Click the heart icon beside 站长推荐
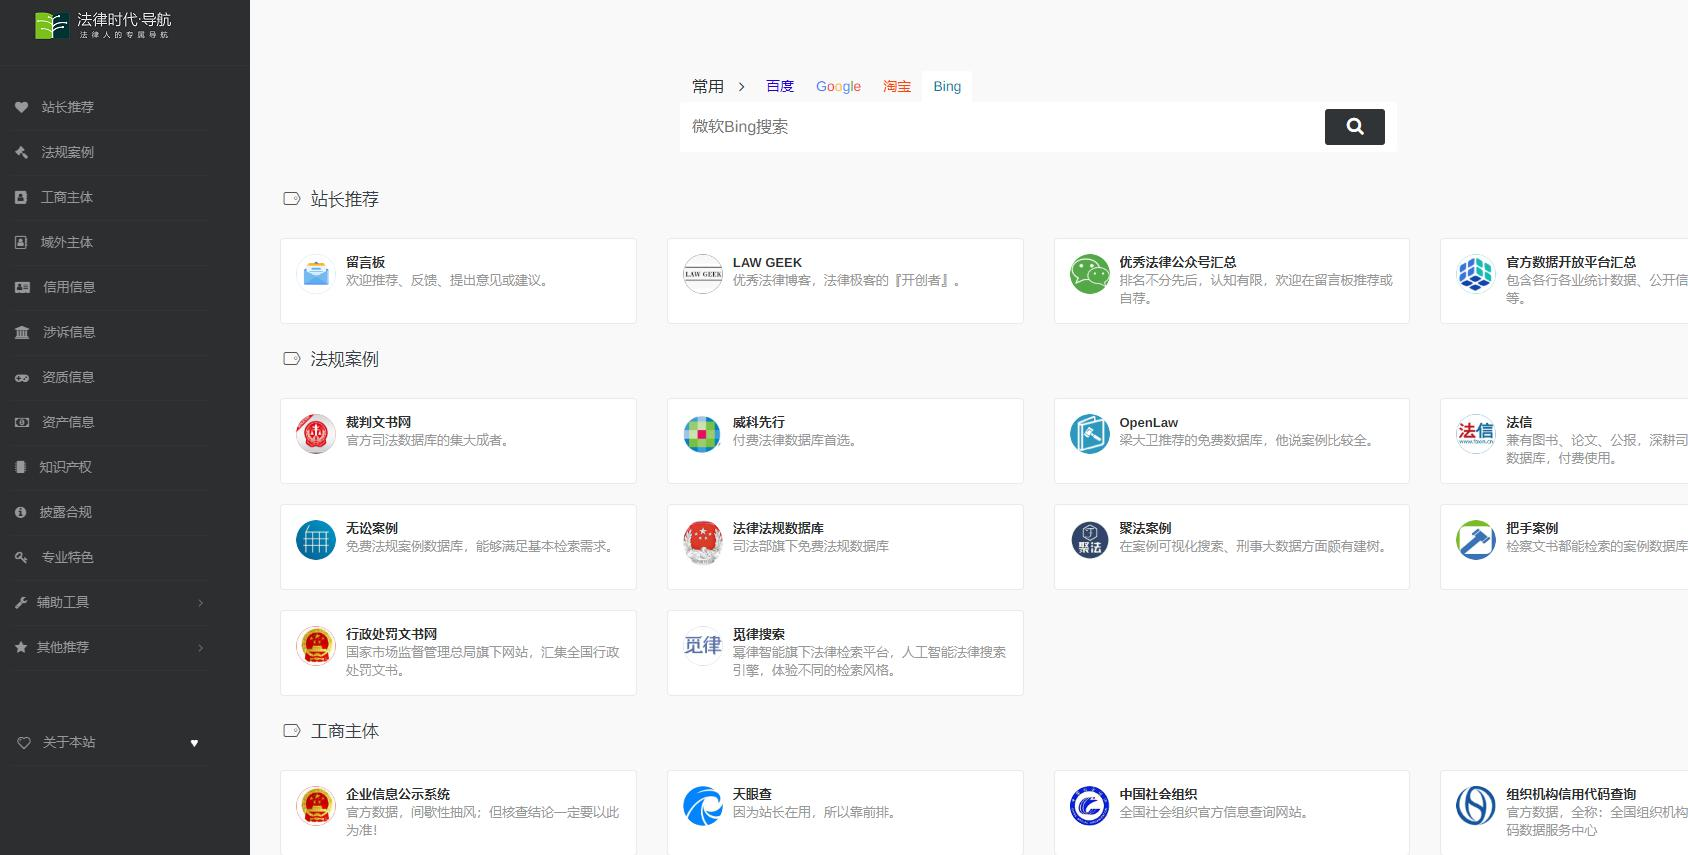Viewport: 1688px width, 855px height. 22,107
